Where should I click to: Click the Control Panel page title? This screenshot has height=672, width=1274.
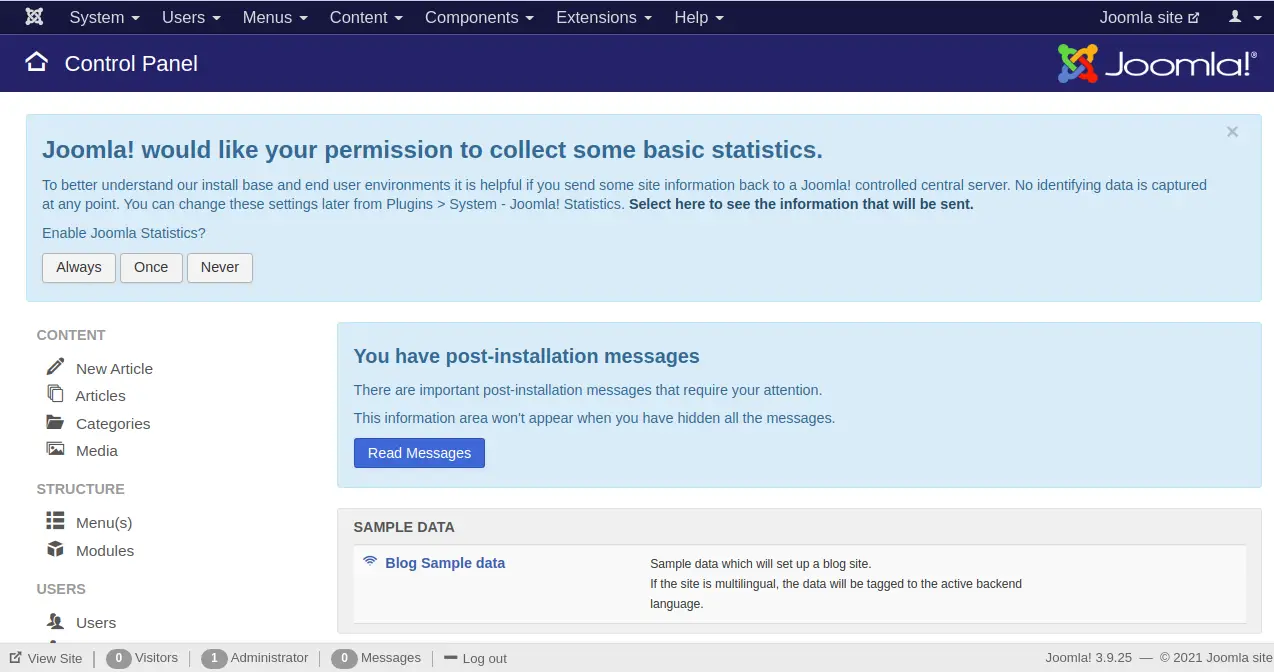[x=131, y=63]
